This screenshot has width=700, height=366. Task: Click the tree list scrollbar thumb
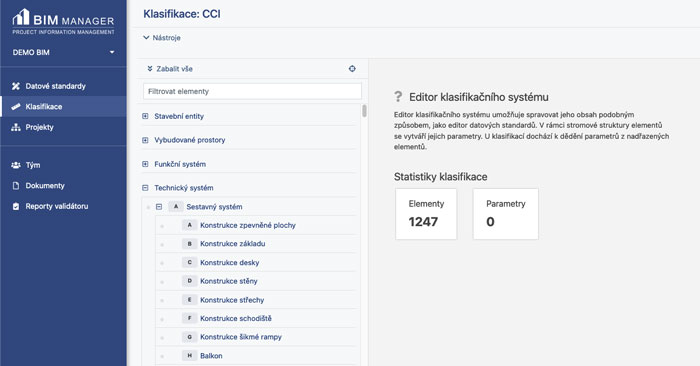(364, 111)
